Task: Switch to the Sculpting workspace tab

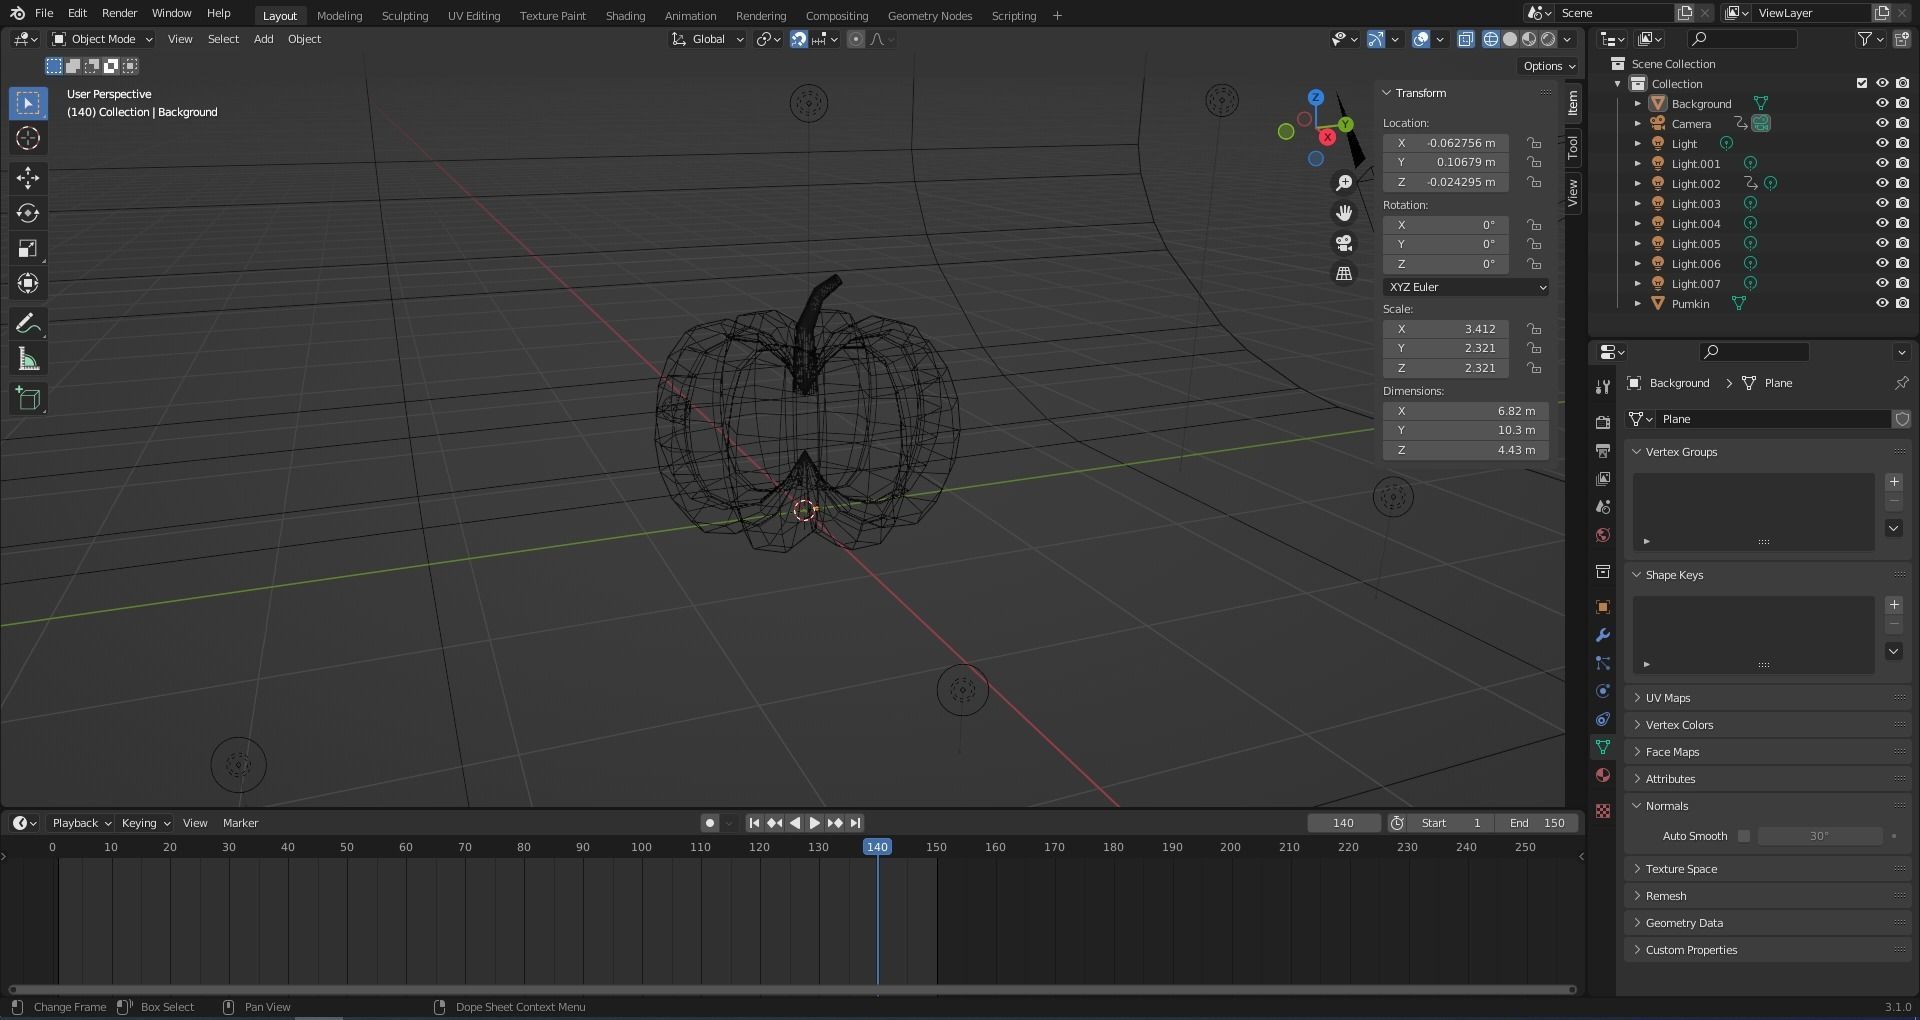Action: coord(405,16)
